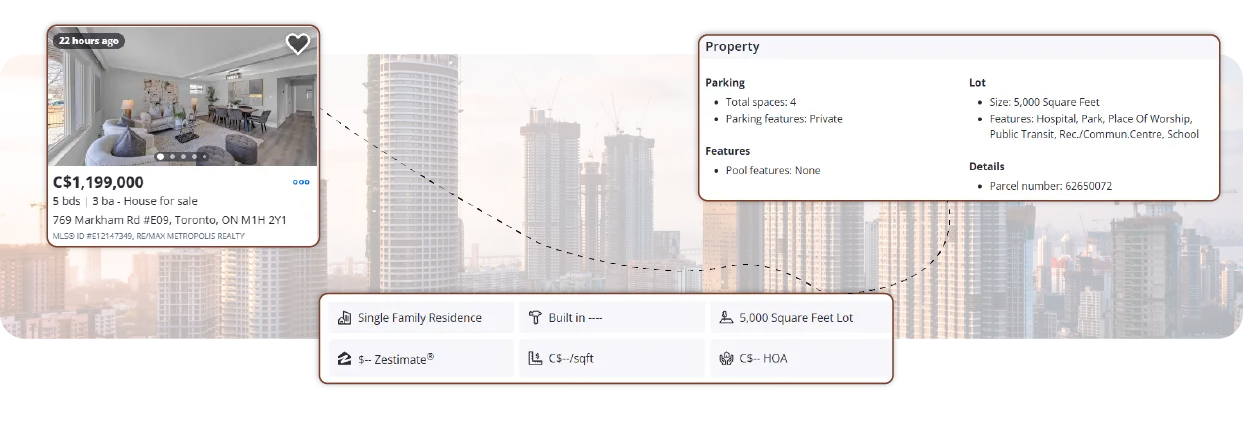Click the 22 hours ago badge
Viewport: 1244px width, 439px height.
click(x=88, y=41)
